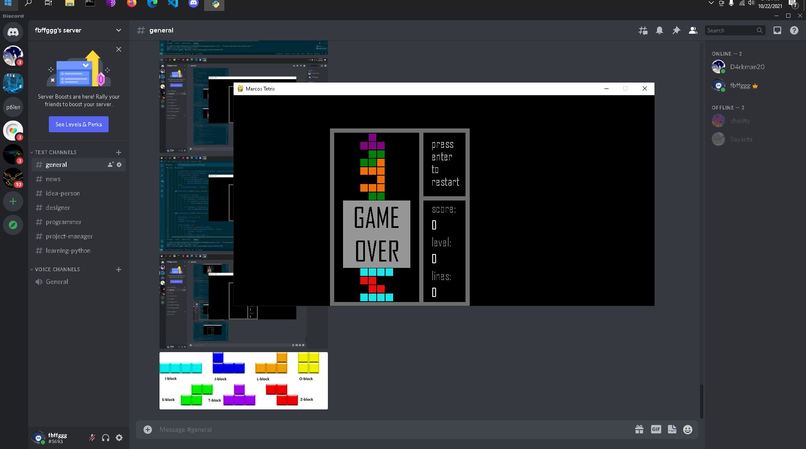Click the attach file plus icon

tap(148, 429)
